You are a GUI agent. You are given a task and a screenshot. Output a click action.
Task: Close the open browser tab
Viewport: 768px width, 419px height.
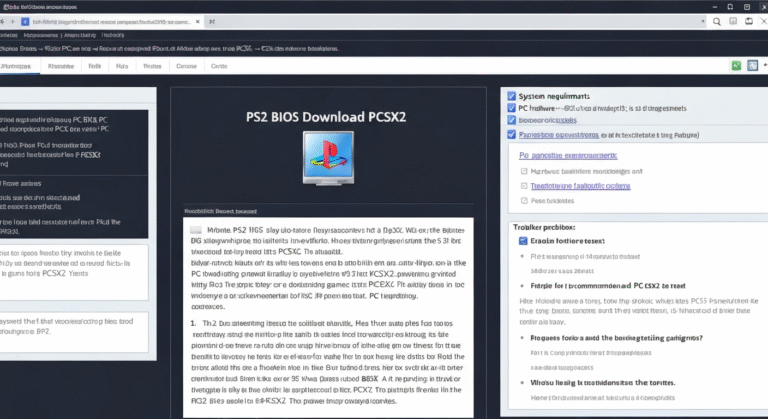tap(197, 22)
